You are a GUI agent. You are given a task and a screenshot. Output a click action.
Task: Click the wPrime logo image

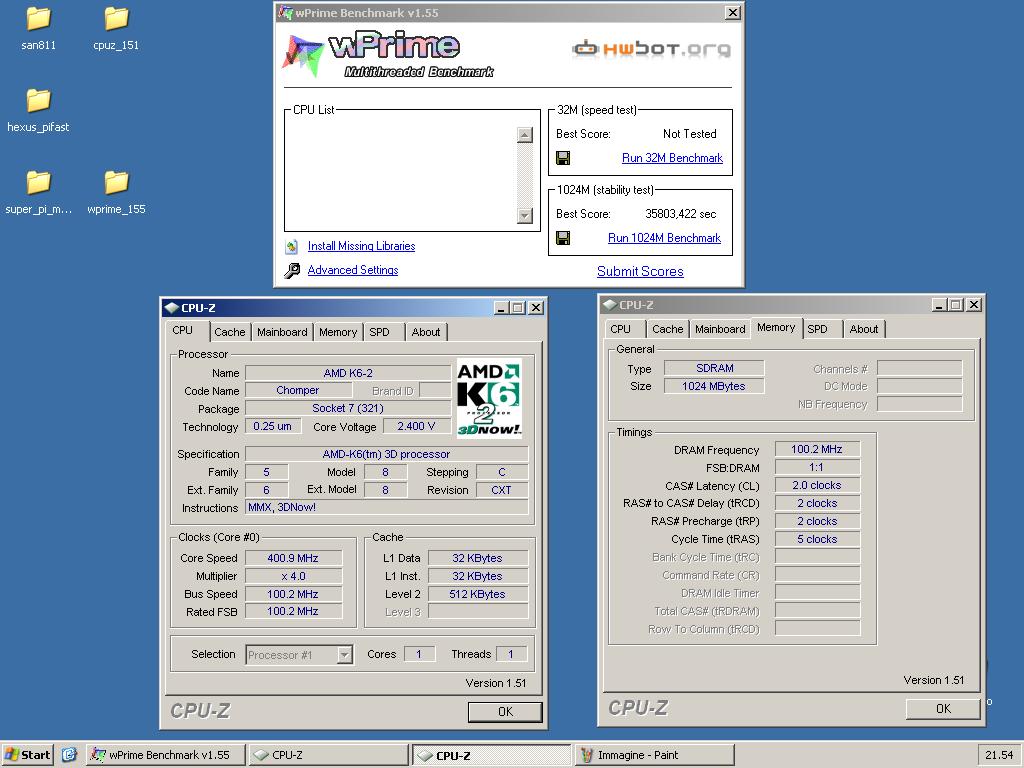(x=388, y=55)
